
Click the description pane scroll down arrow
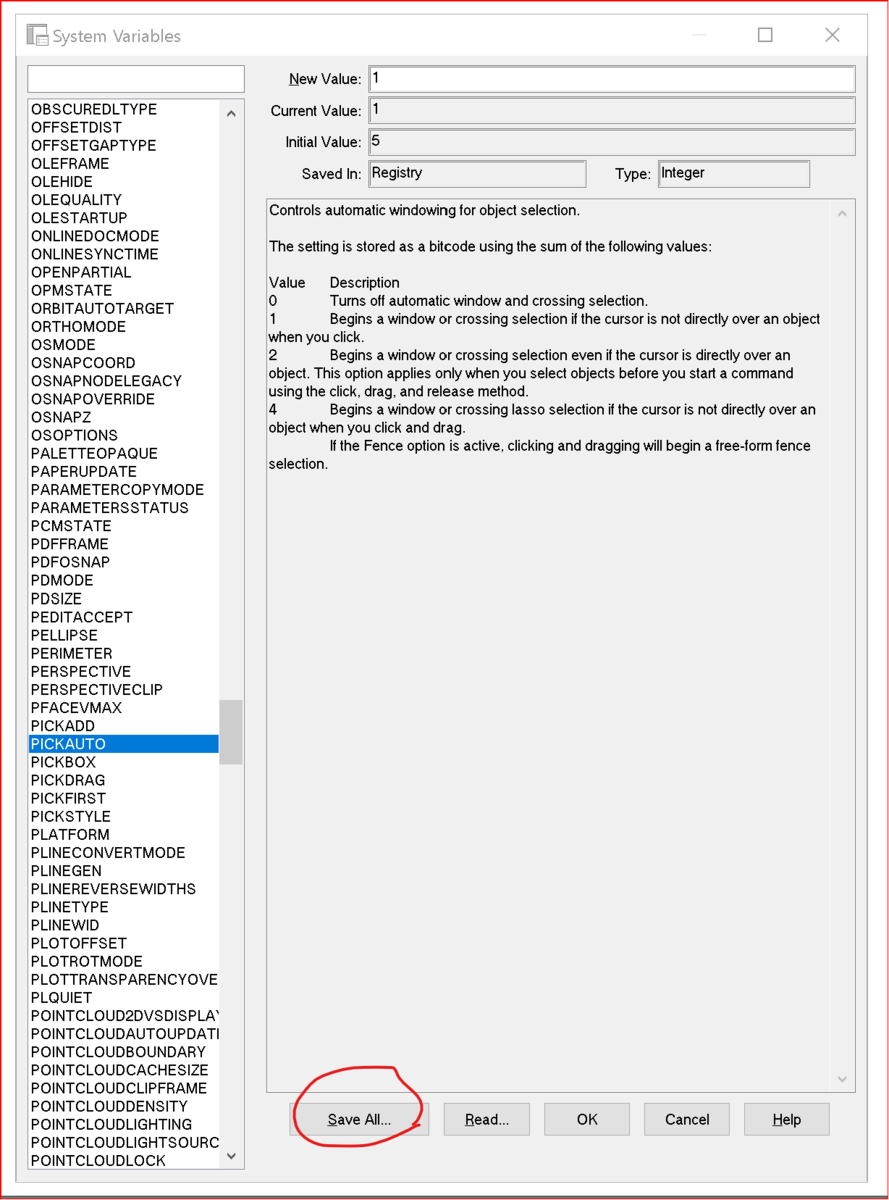coord(842,1079)
